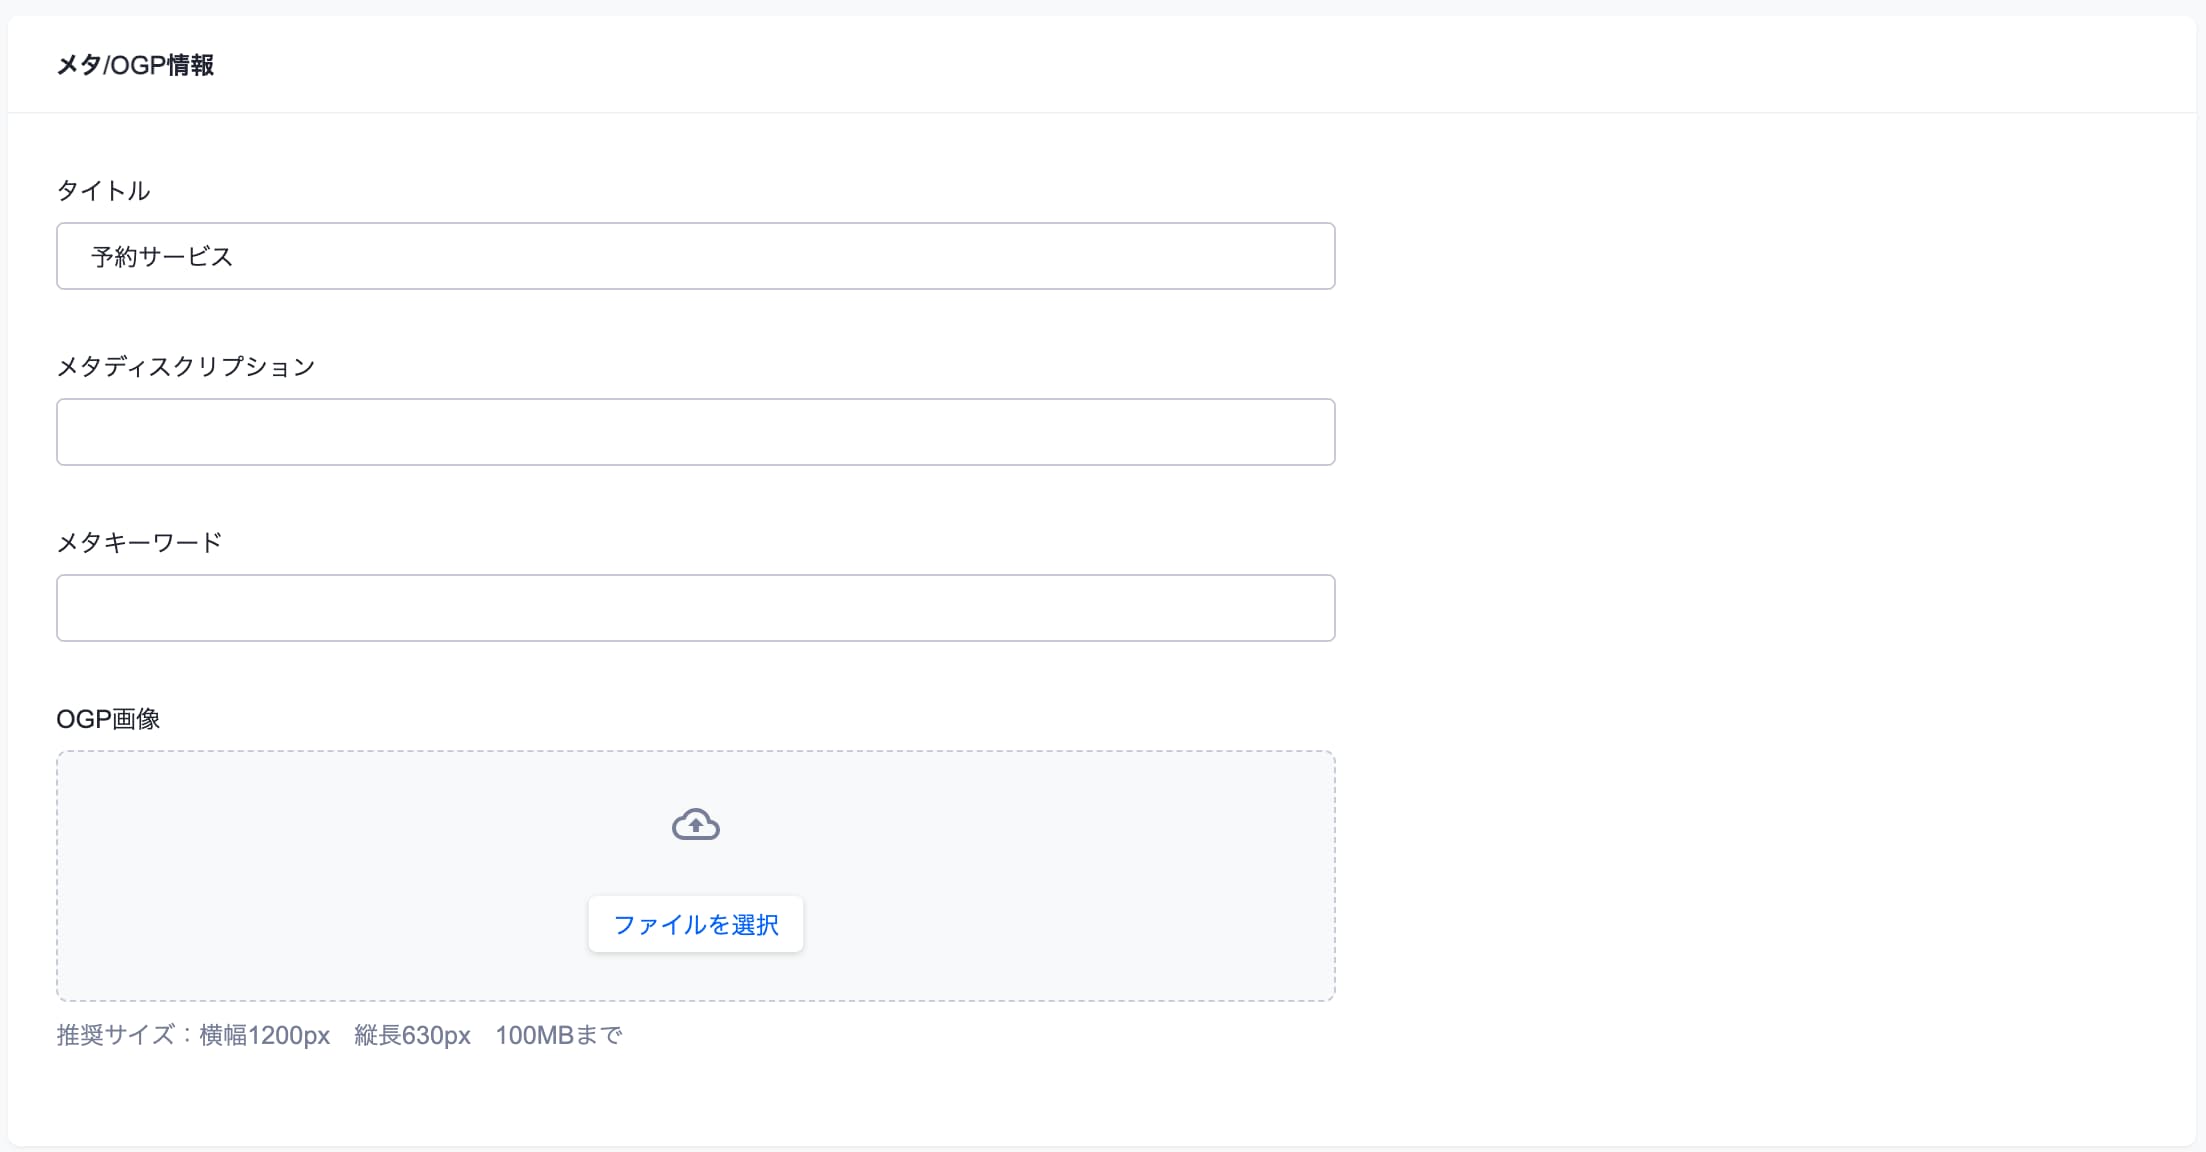Click the empty メタキーワード field
Viewport: 2206px width, 1152px height.
696,607
